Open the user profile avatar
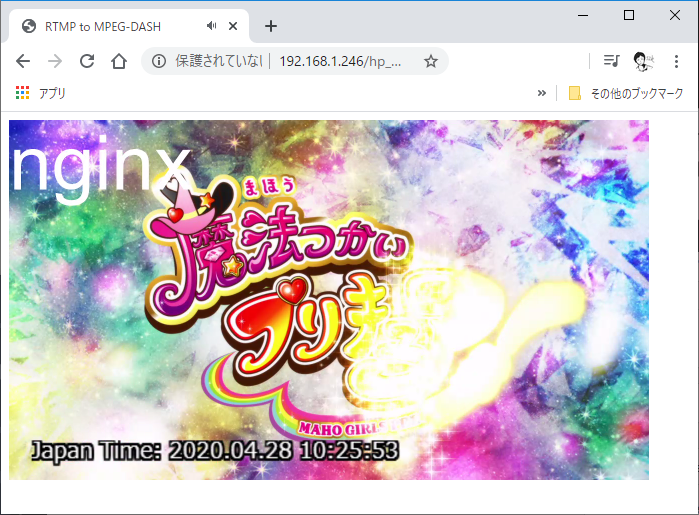 coord(643,61)
